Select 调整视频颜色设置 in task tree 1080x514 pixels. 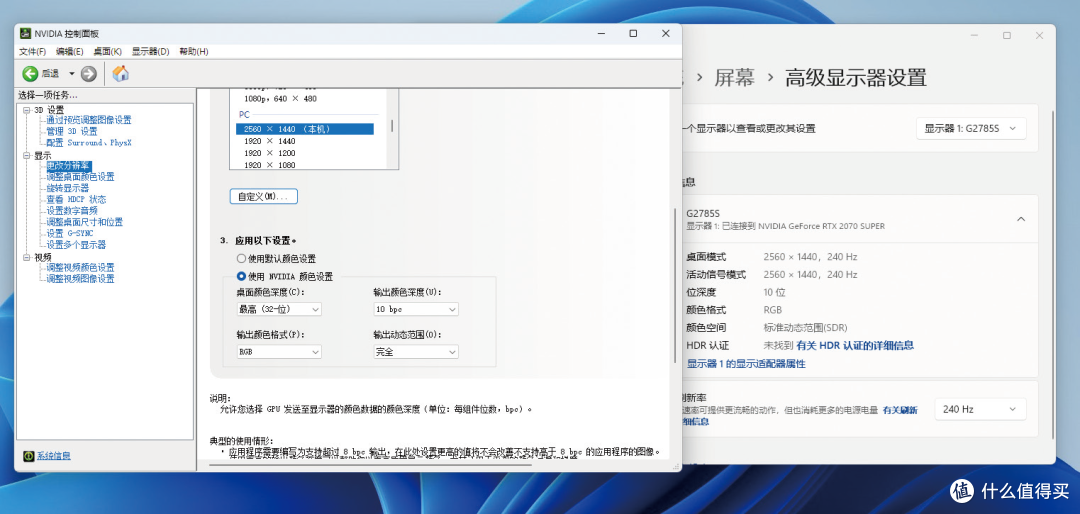80,267
